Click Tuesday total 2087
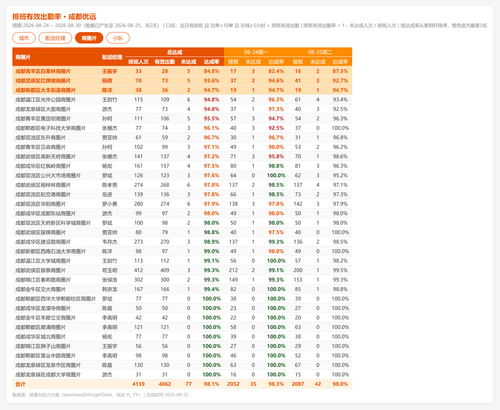500x410 pixels. point(298,384)
